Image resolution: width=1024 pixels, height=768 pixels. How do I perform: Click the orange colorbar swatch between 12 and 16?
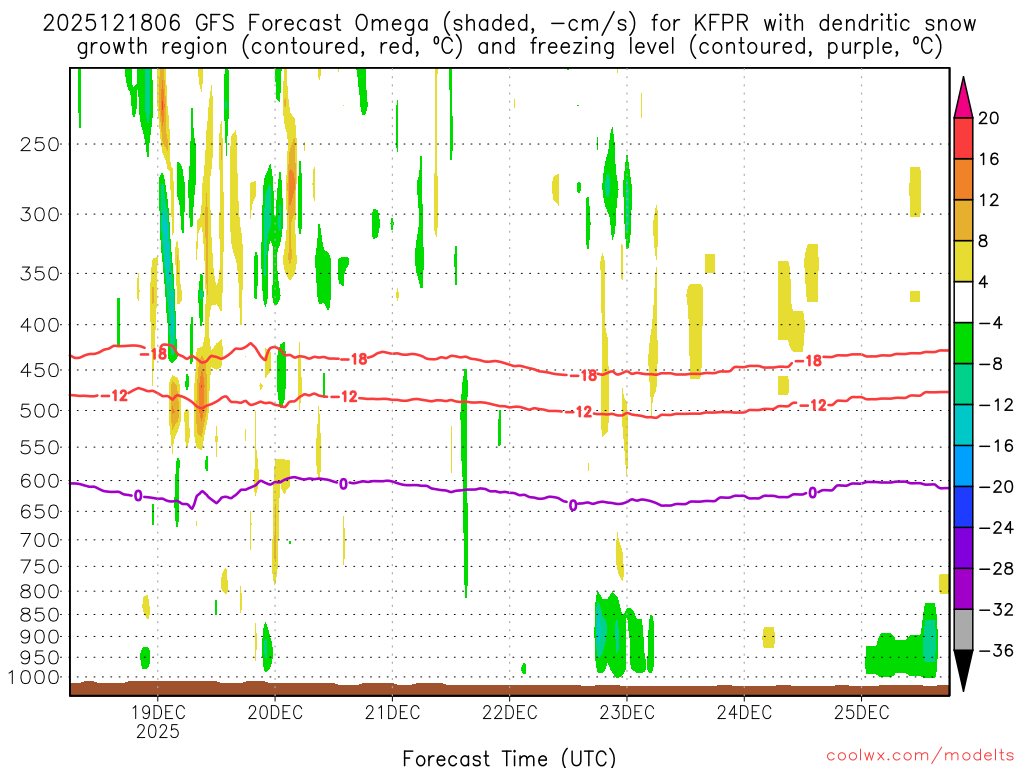tap(963, 180)
